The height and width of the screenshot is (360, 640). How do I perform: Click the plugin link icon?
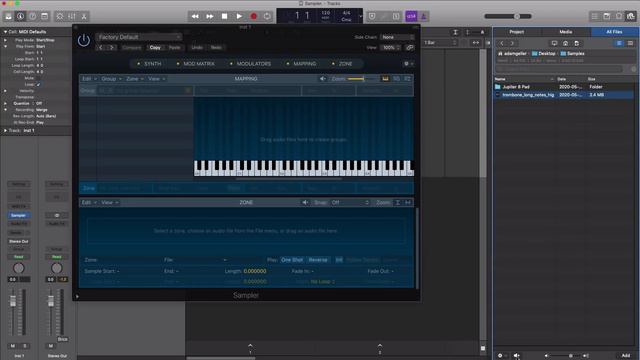409,48
